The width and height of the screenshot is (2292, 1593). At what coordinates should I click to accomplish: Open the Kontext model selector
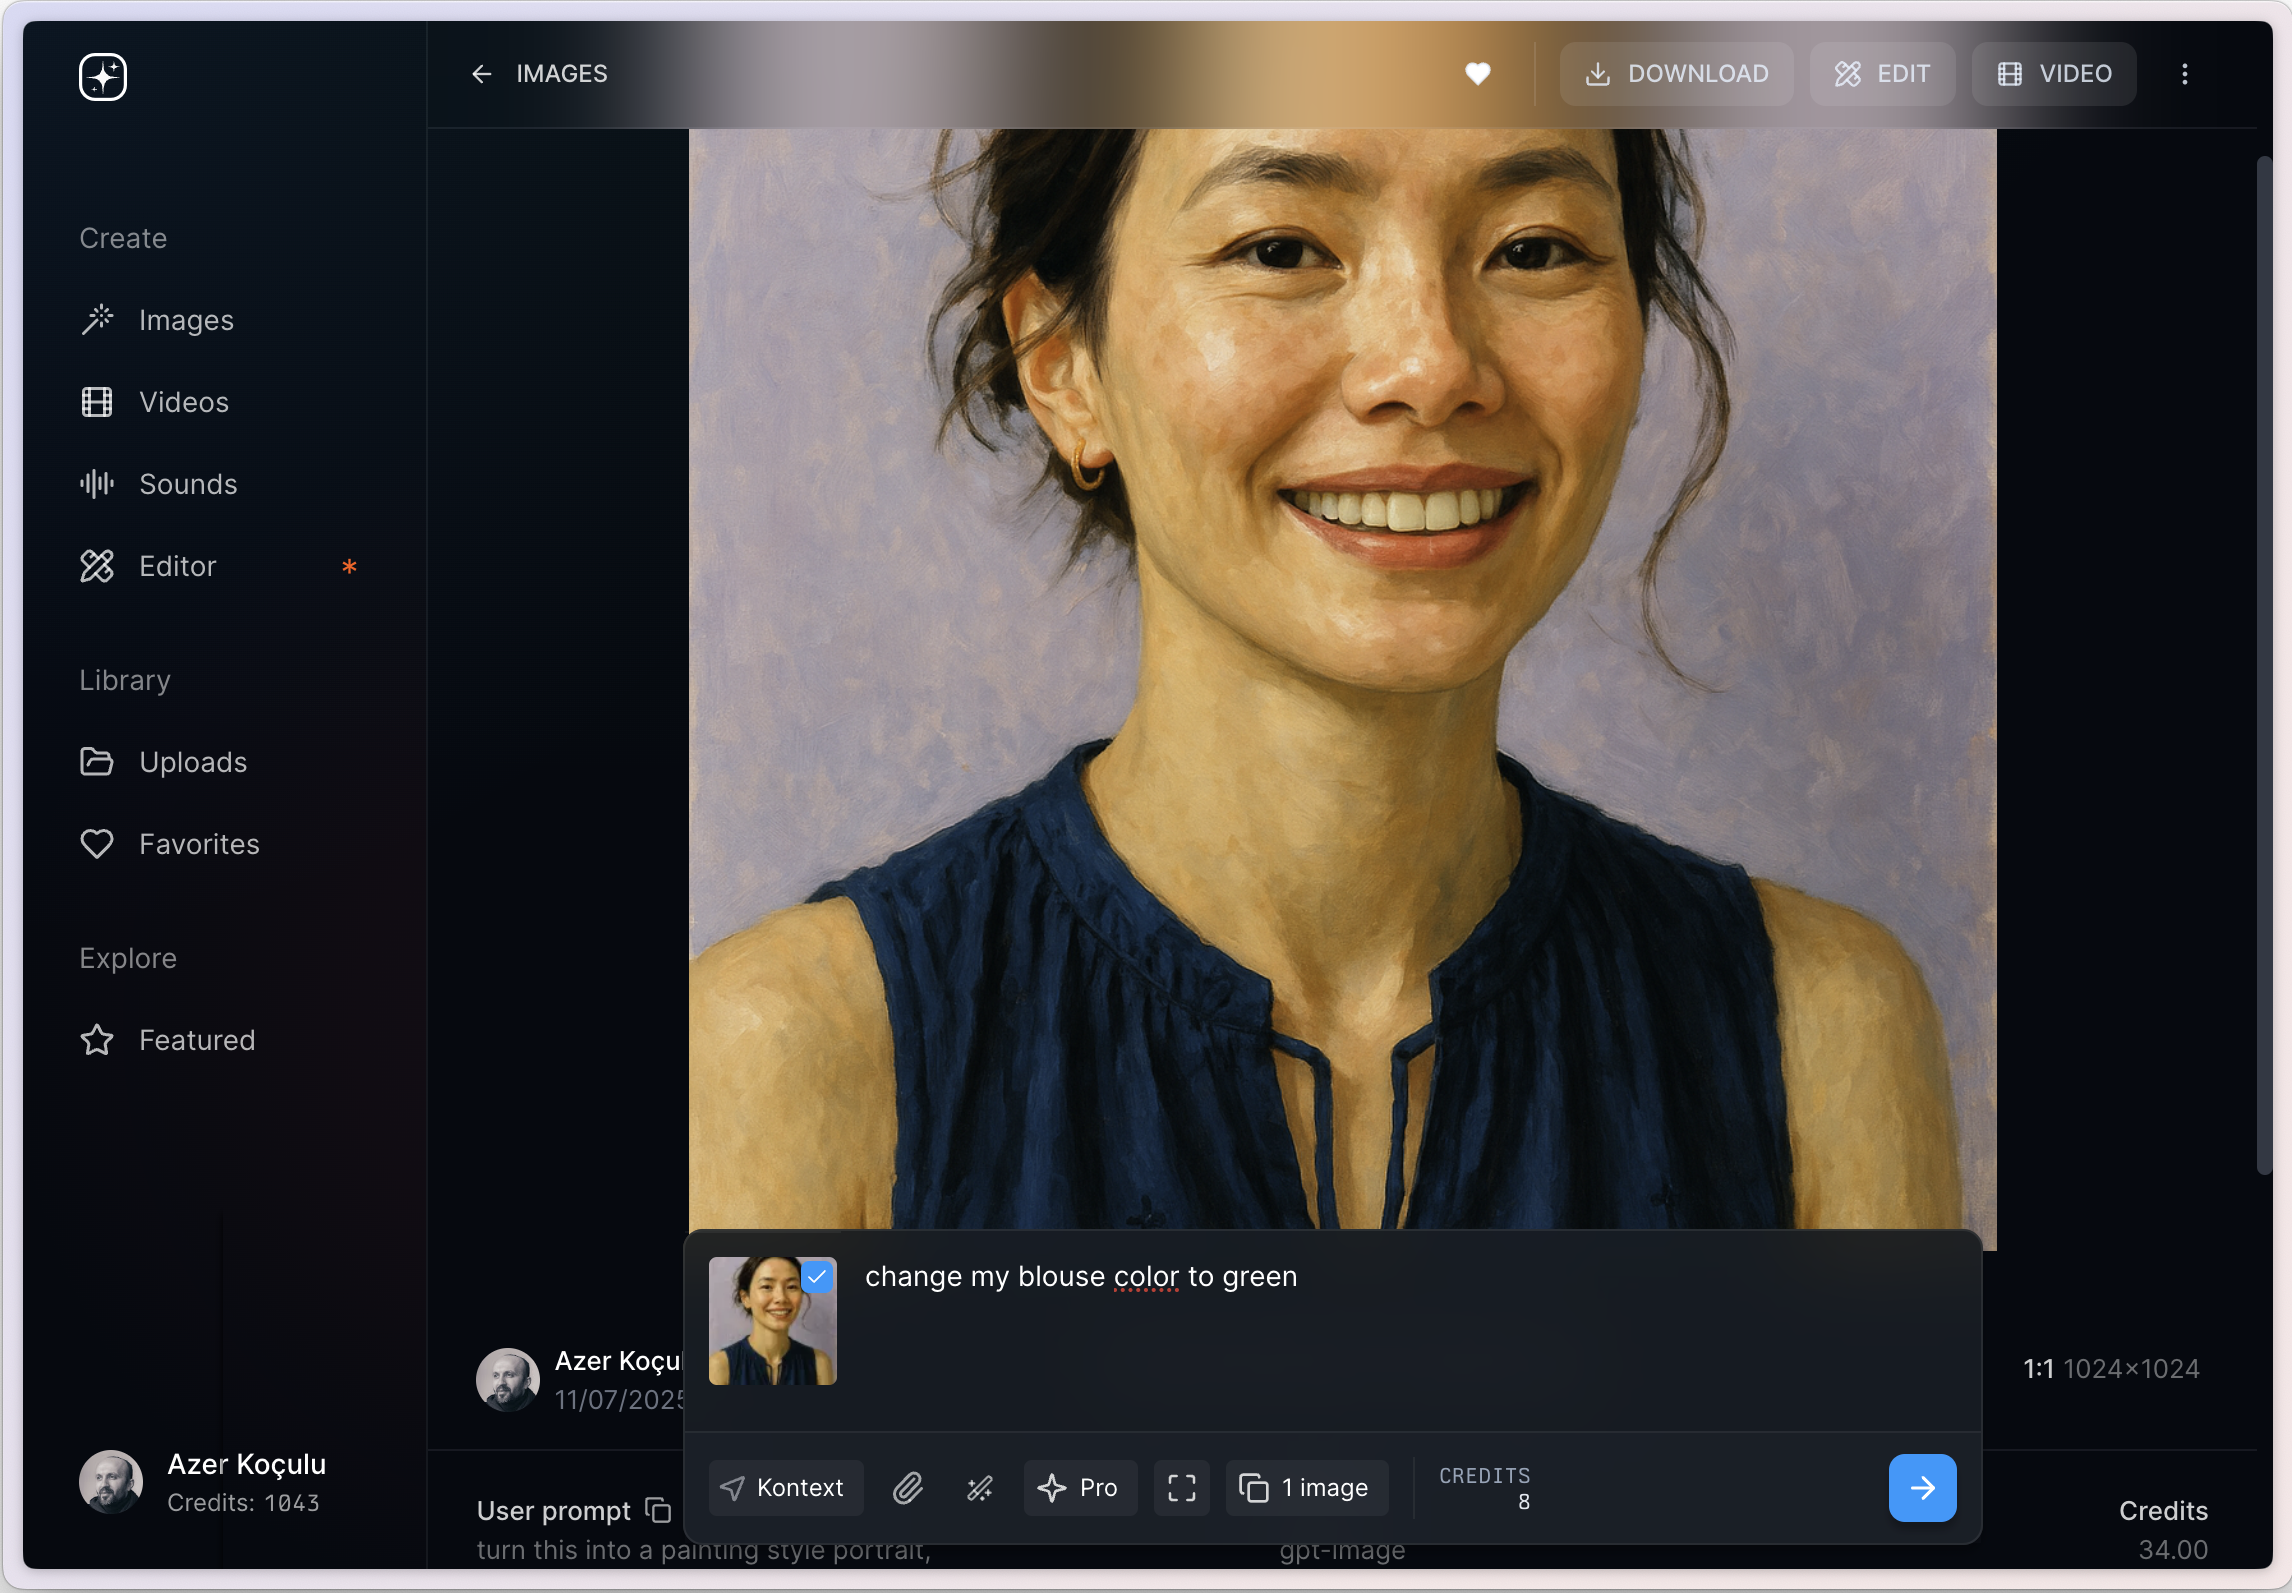point(785,1488)
